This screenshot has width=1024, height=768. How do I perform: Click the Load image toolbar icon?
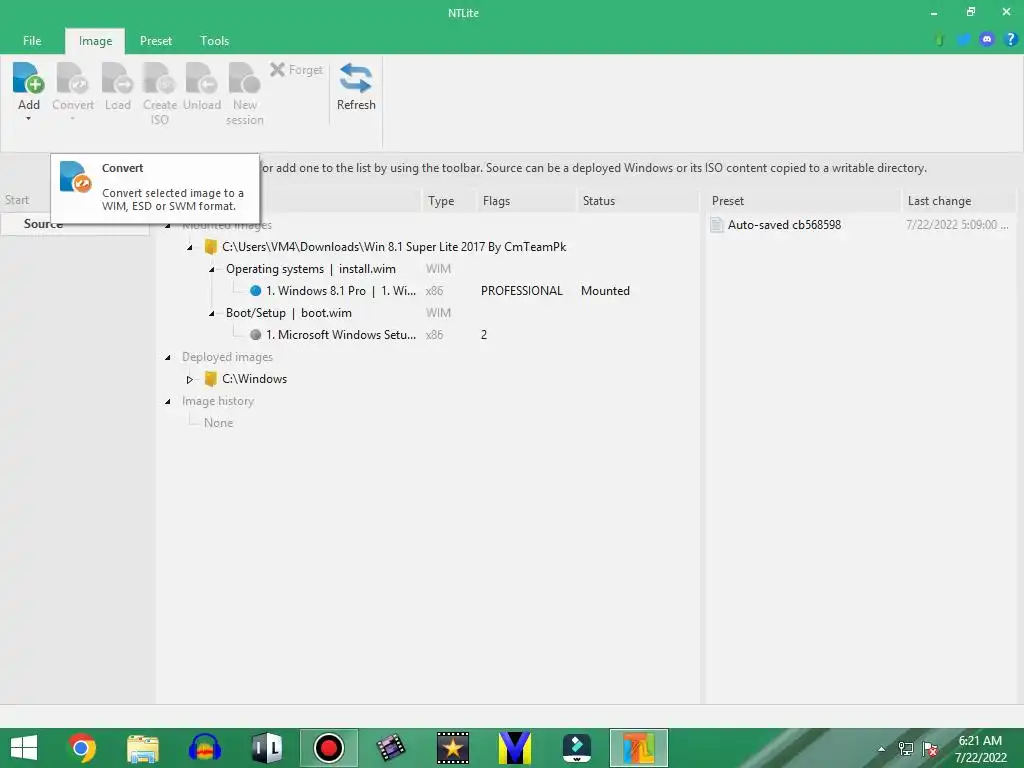118,79
